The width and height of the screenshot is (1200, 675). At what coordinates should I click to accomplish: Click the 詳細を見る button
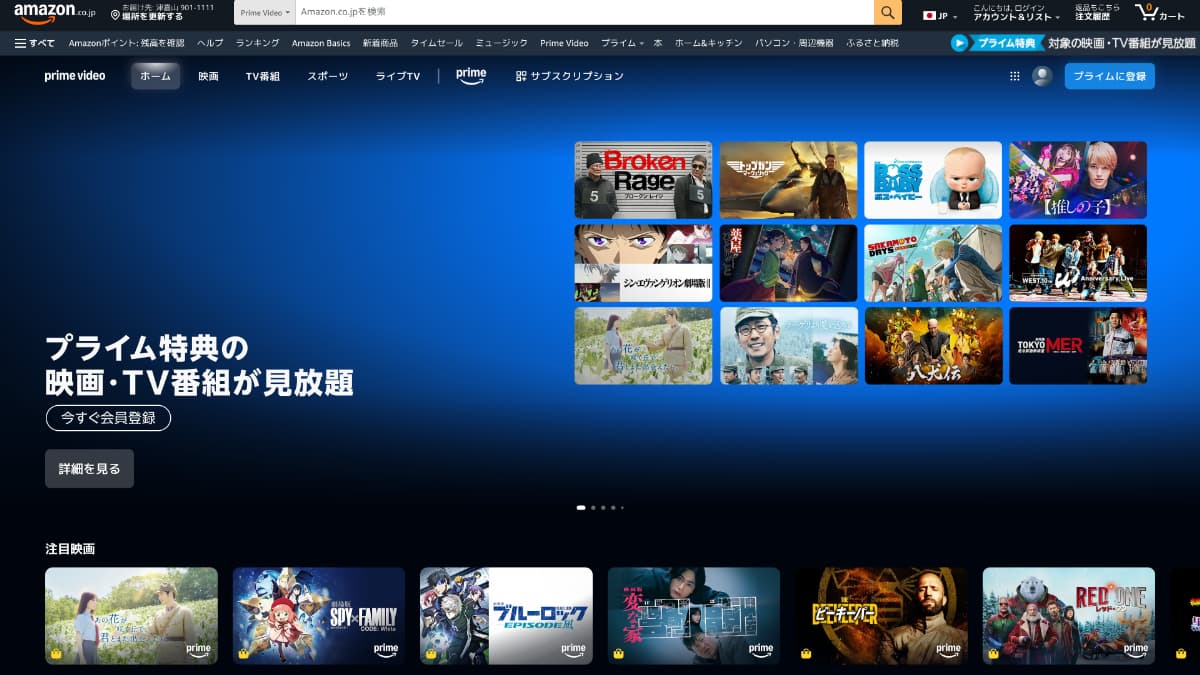[x=89, y=468]
